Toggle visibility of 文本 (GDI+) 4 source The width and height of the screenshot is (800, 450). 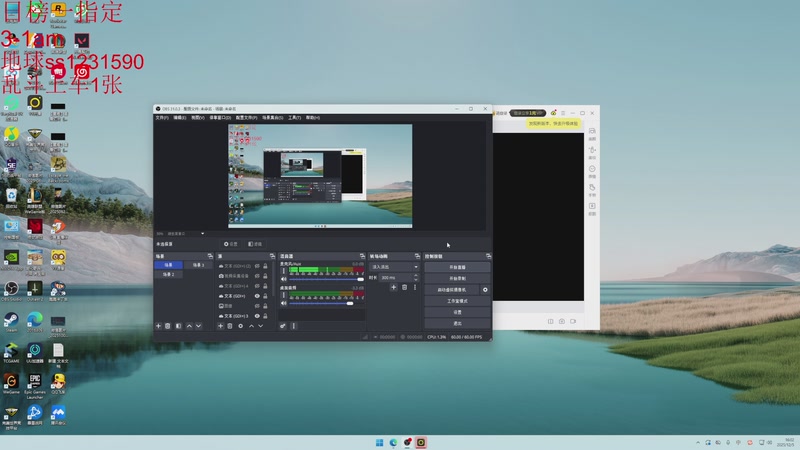tap(257, 286)
